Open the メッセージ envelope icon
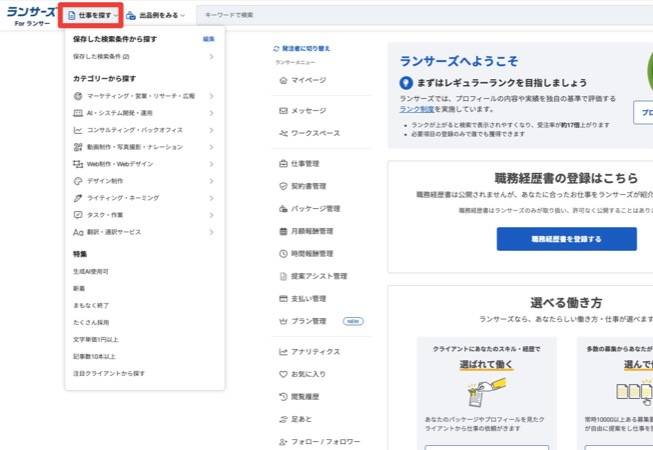 283,111
